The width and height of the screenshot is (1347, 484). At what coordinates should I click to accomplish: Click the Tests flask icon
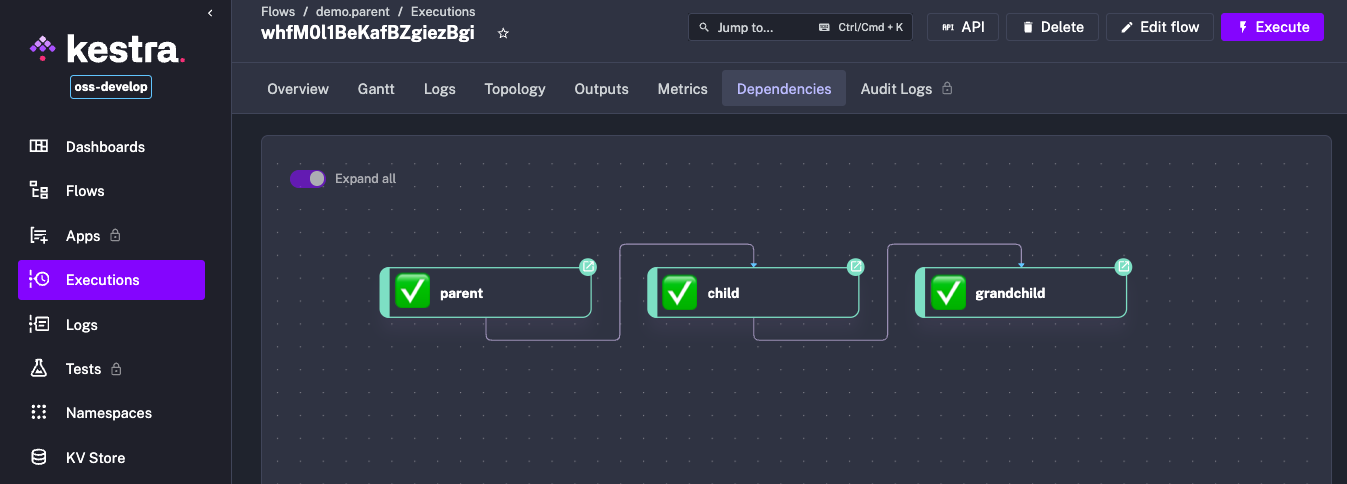39,368
